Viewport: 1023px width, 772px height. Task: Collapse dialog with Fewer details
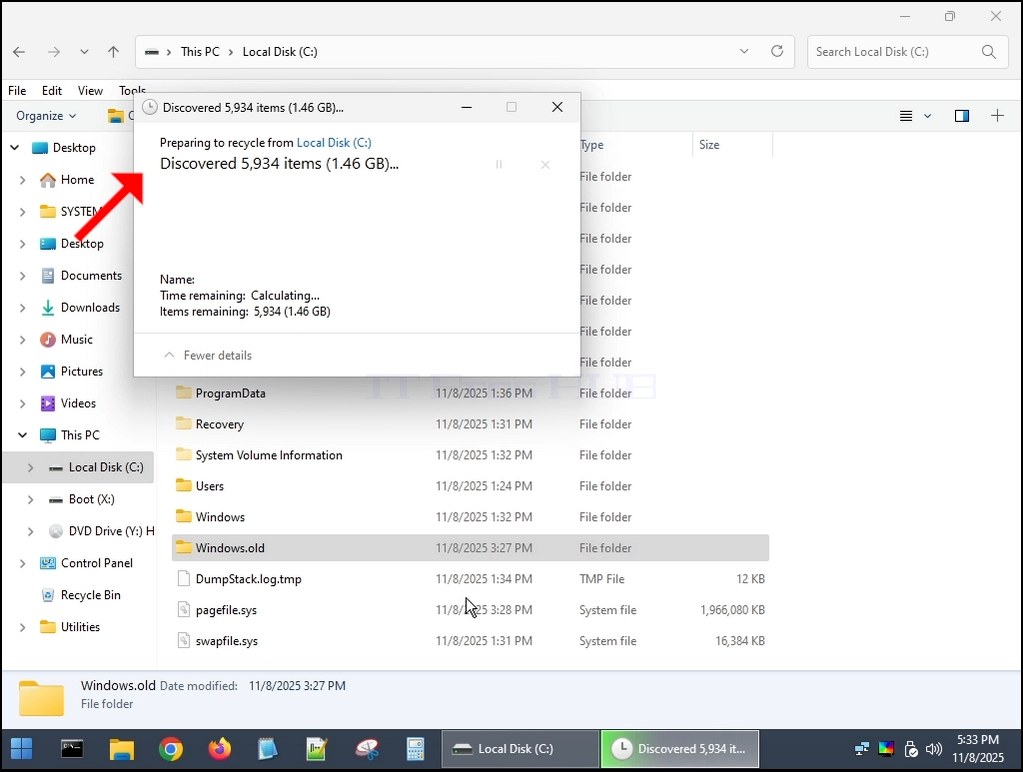pos(207,355)
